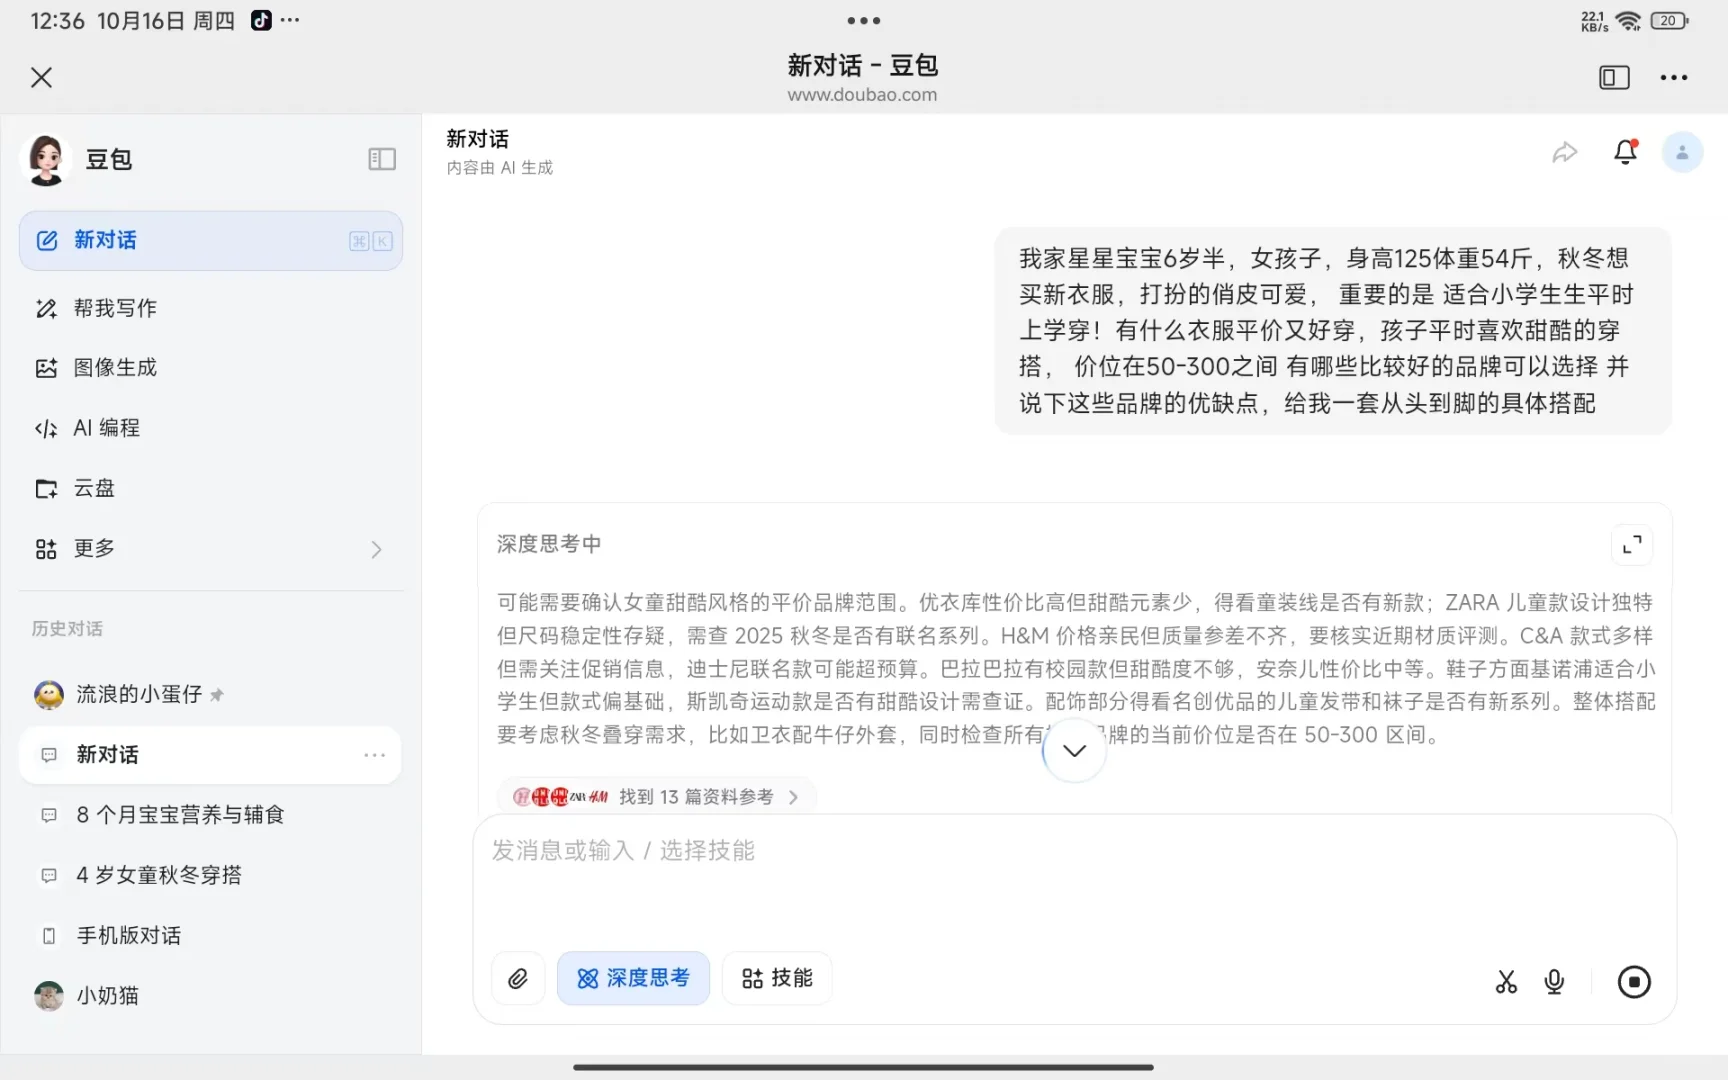Viewport: 1728px width, 1080px height.
Task: Open browser more options menu
Action: pos(1674,78)
